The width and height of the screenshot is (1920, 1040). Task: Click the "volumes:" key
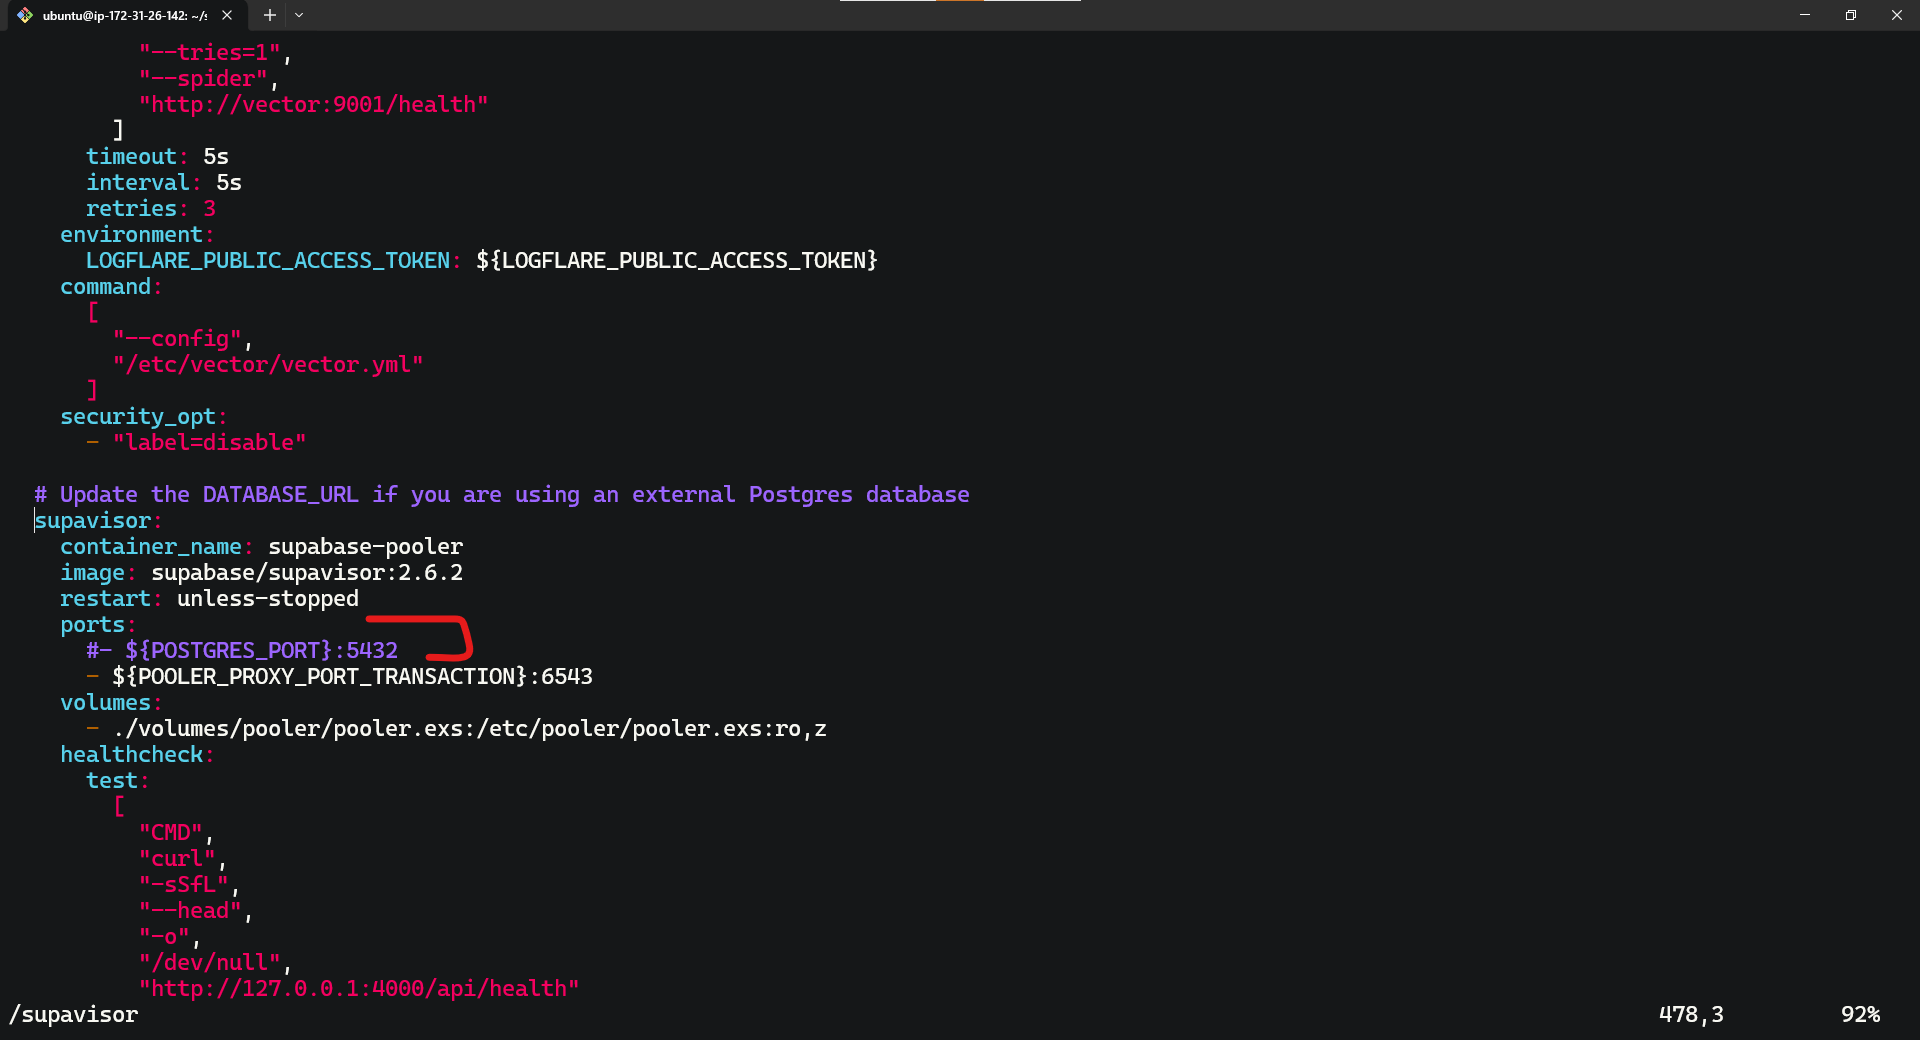pos(111,703)
